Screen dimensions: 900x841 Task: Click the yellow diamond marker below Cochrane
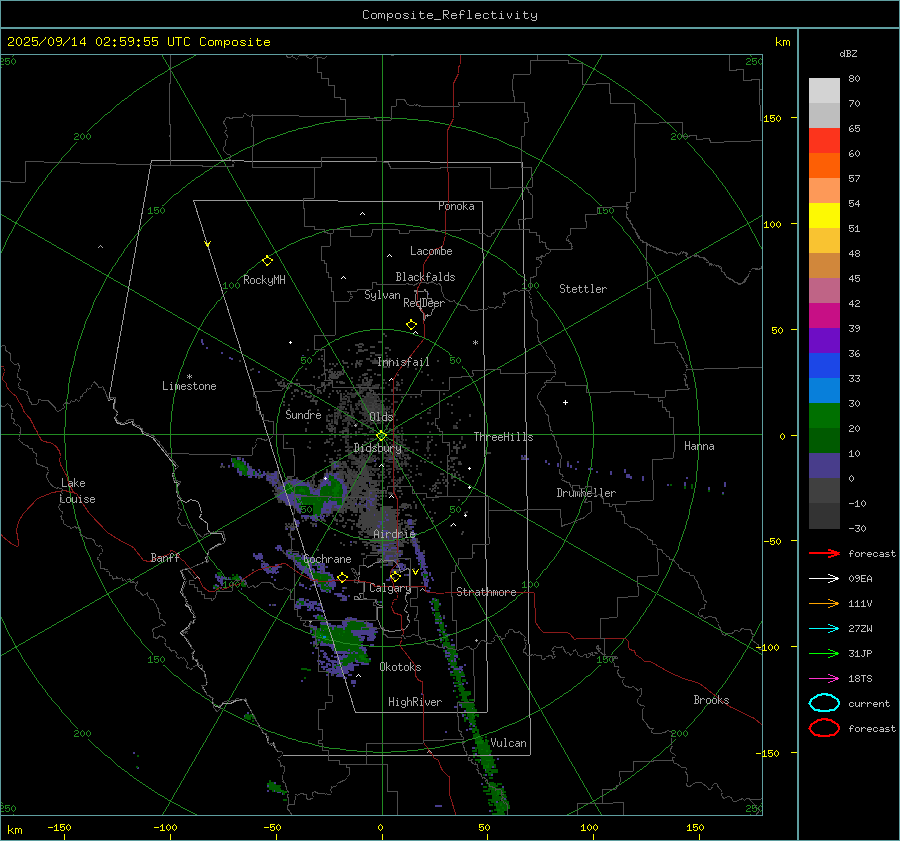point(343,577)
